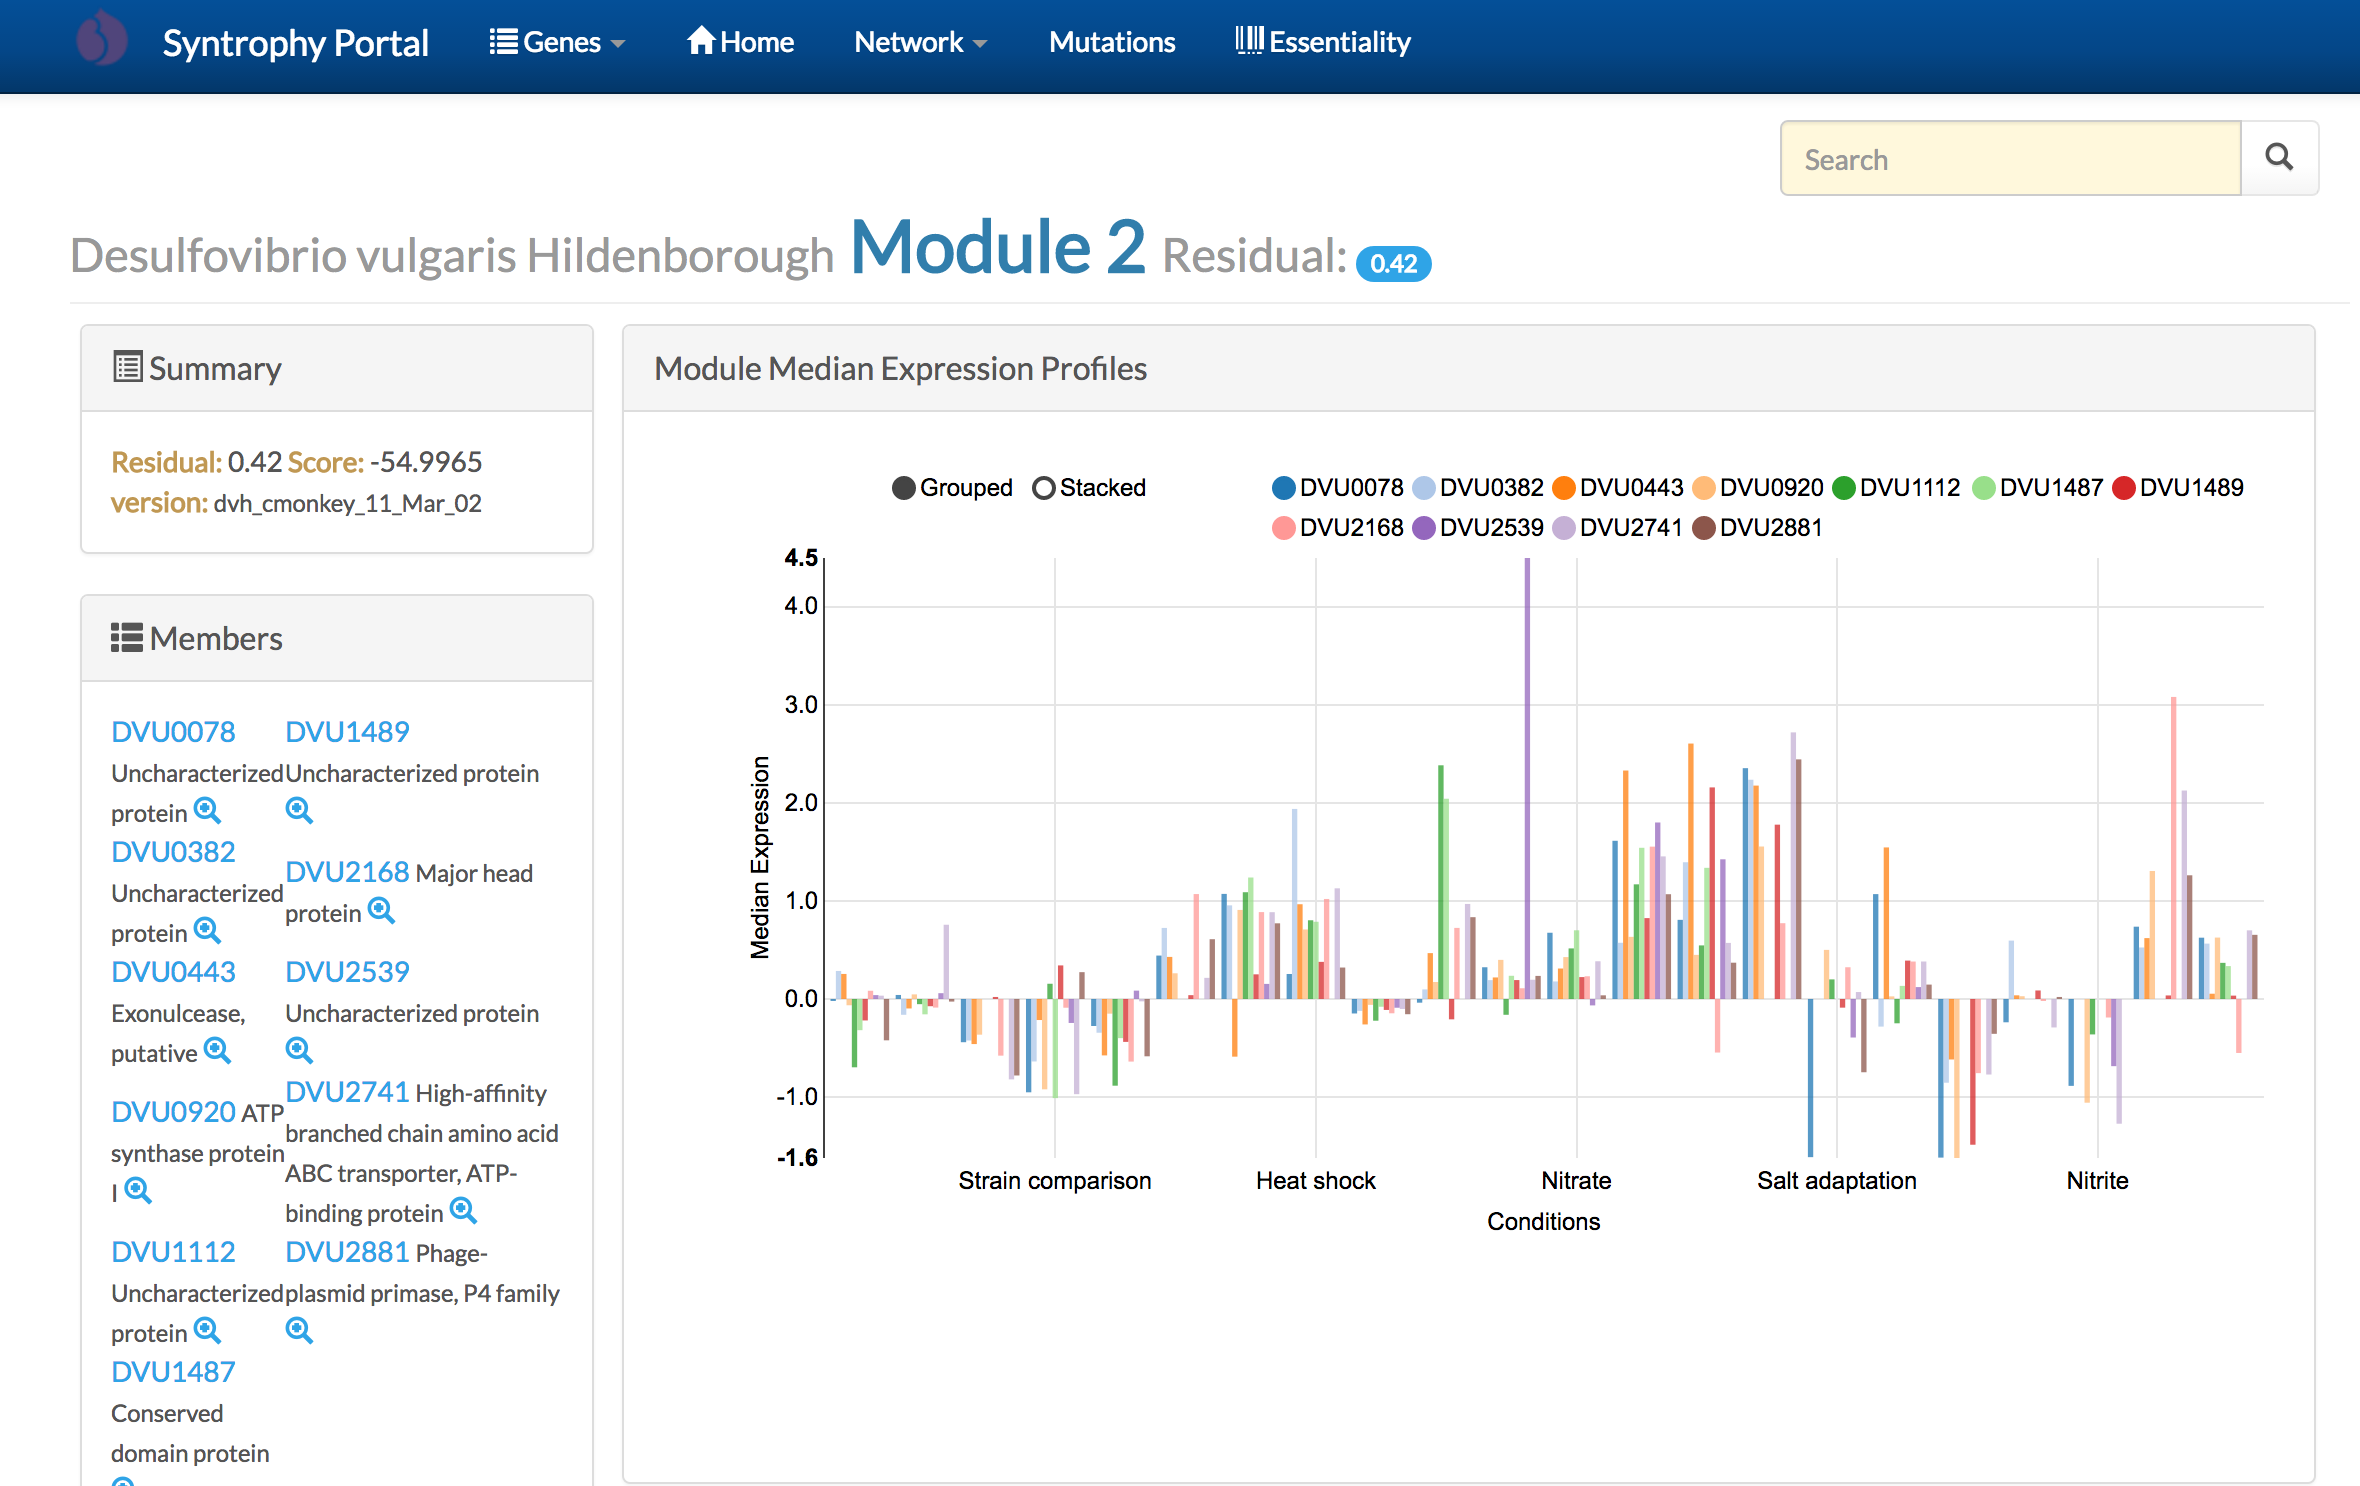Viewport: 2360px width, 1486px height.
Task: Open the DVU0382 gene link
Action: coord(173,852)
